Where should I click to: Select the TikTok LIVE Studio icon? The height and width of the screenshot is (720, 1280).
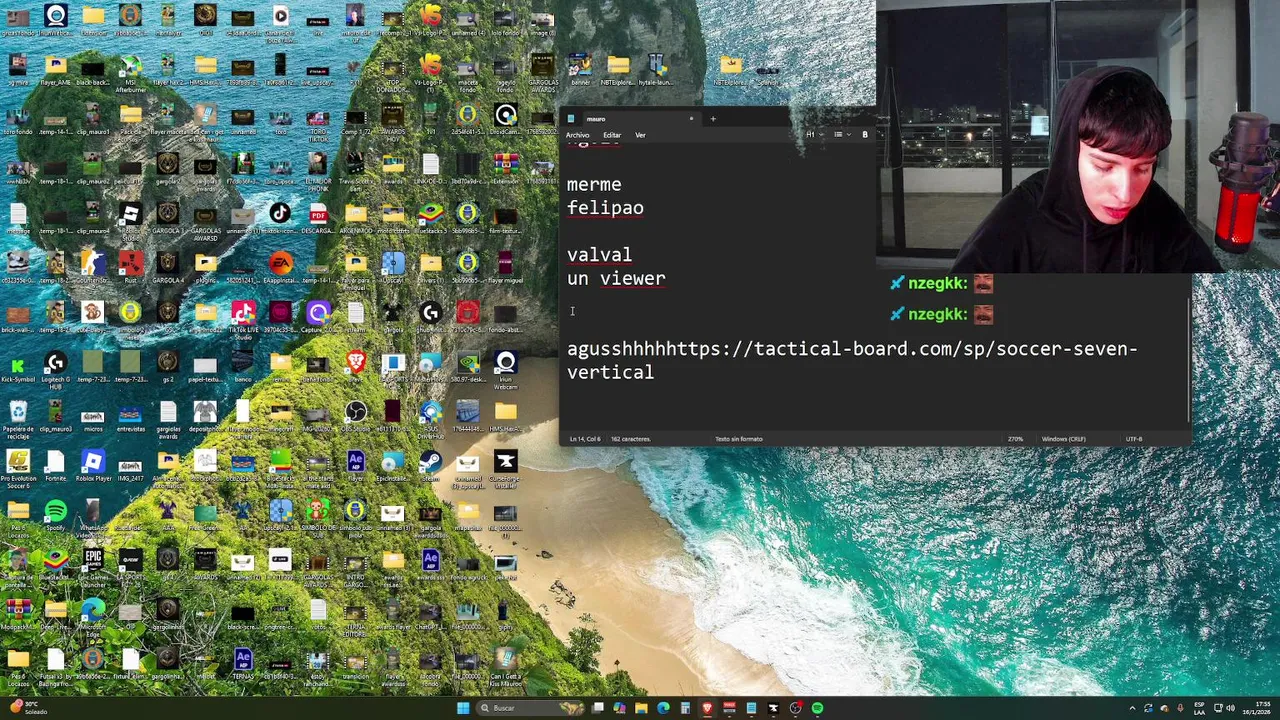(x=243, y=320)
